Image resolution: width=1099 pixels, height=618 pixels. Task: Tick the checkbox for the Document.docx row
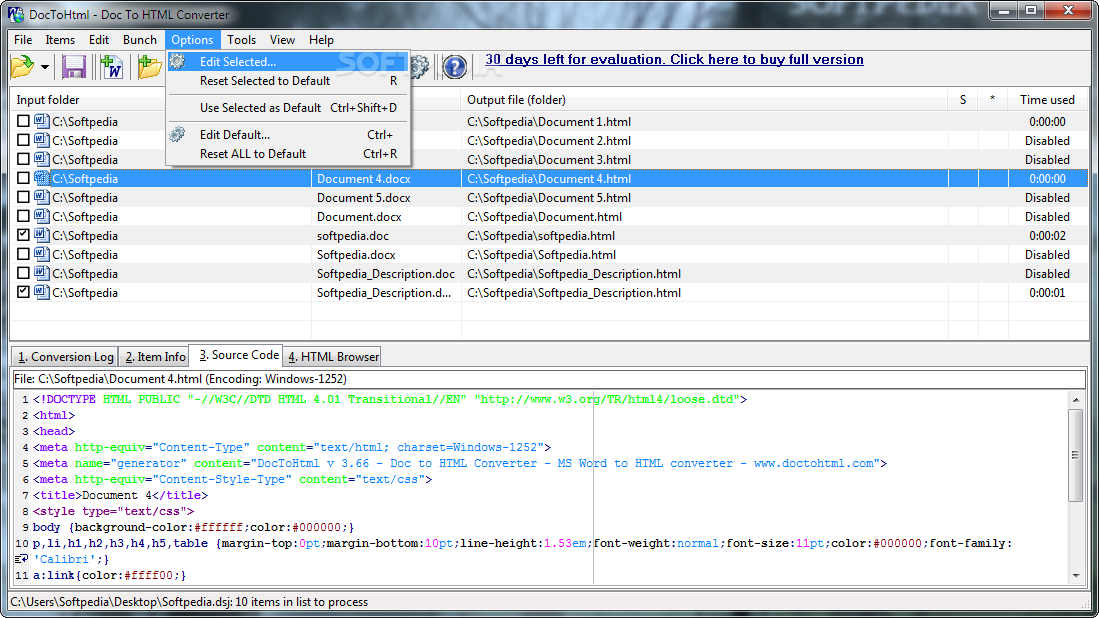(x=23, y=216)
